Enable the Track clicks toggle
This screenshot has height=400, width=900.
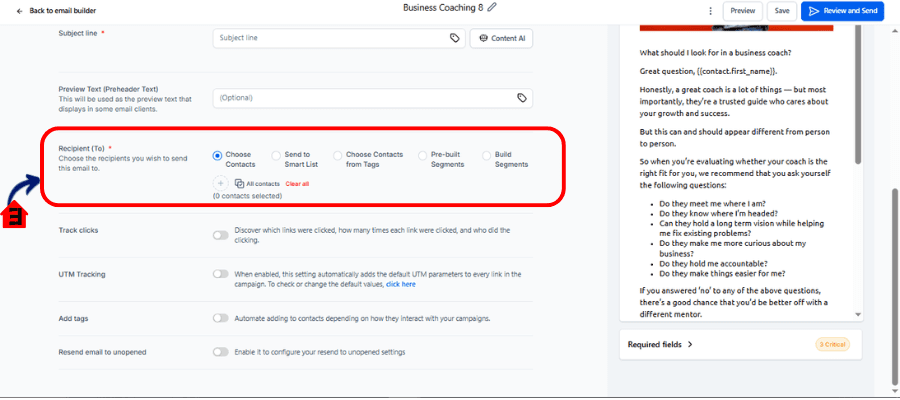tap(220, 235)
